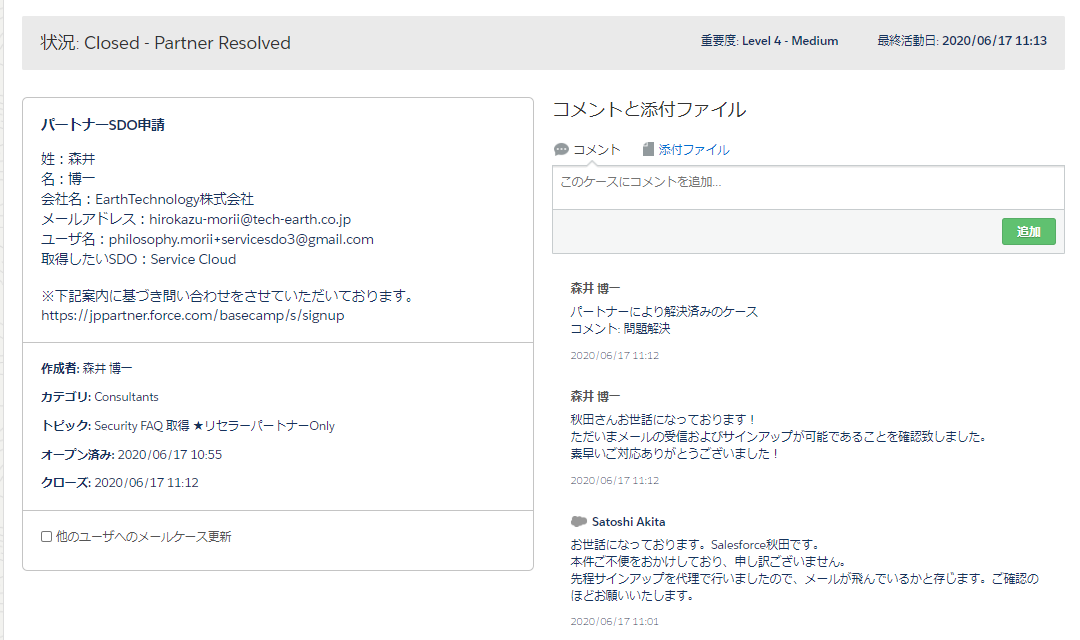Open the jppartner.force.com signup URL
Screen dimensions: 1080x640
192,315
